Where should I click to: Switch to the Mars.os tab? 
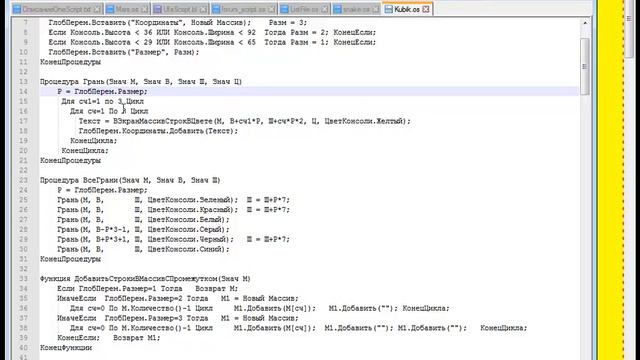click(x=127, y=9)
